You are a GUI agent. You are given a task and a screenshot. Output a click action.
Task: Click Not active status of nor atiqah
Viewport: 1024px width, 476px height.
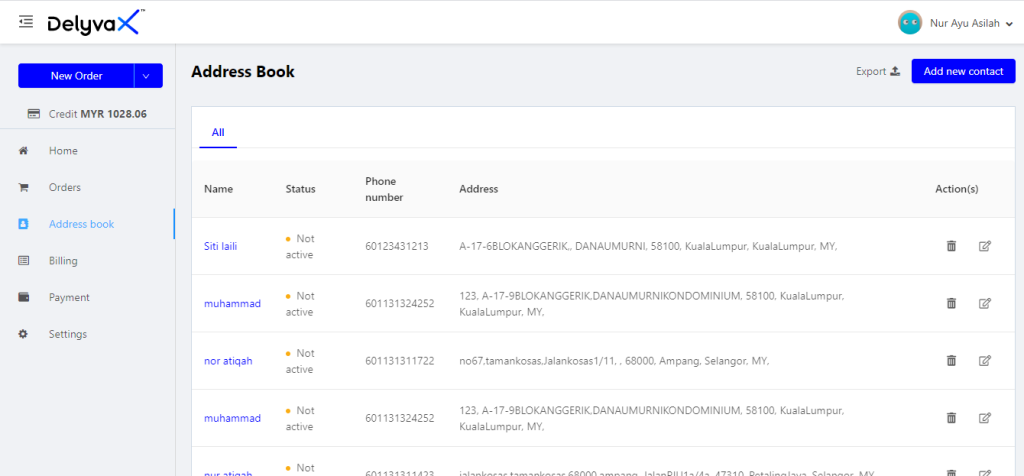coord(300,361)
